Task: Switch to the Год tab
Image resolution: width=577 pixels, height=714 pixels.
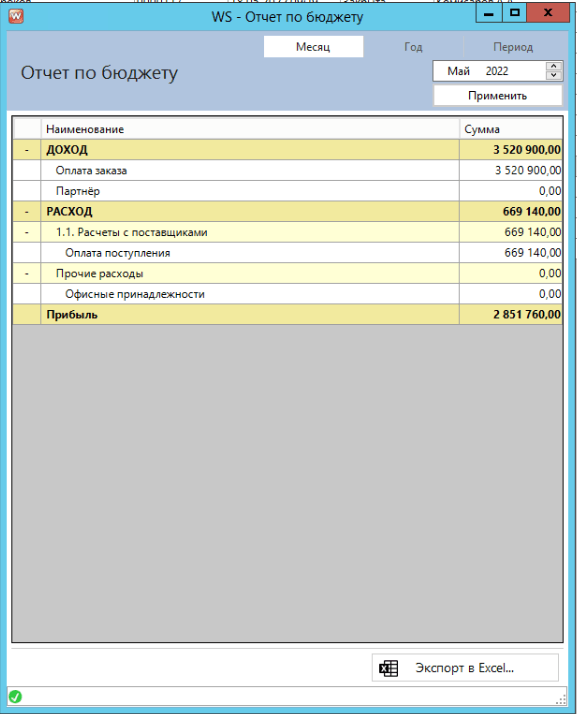Action: click(x=413, y=47)
